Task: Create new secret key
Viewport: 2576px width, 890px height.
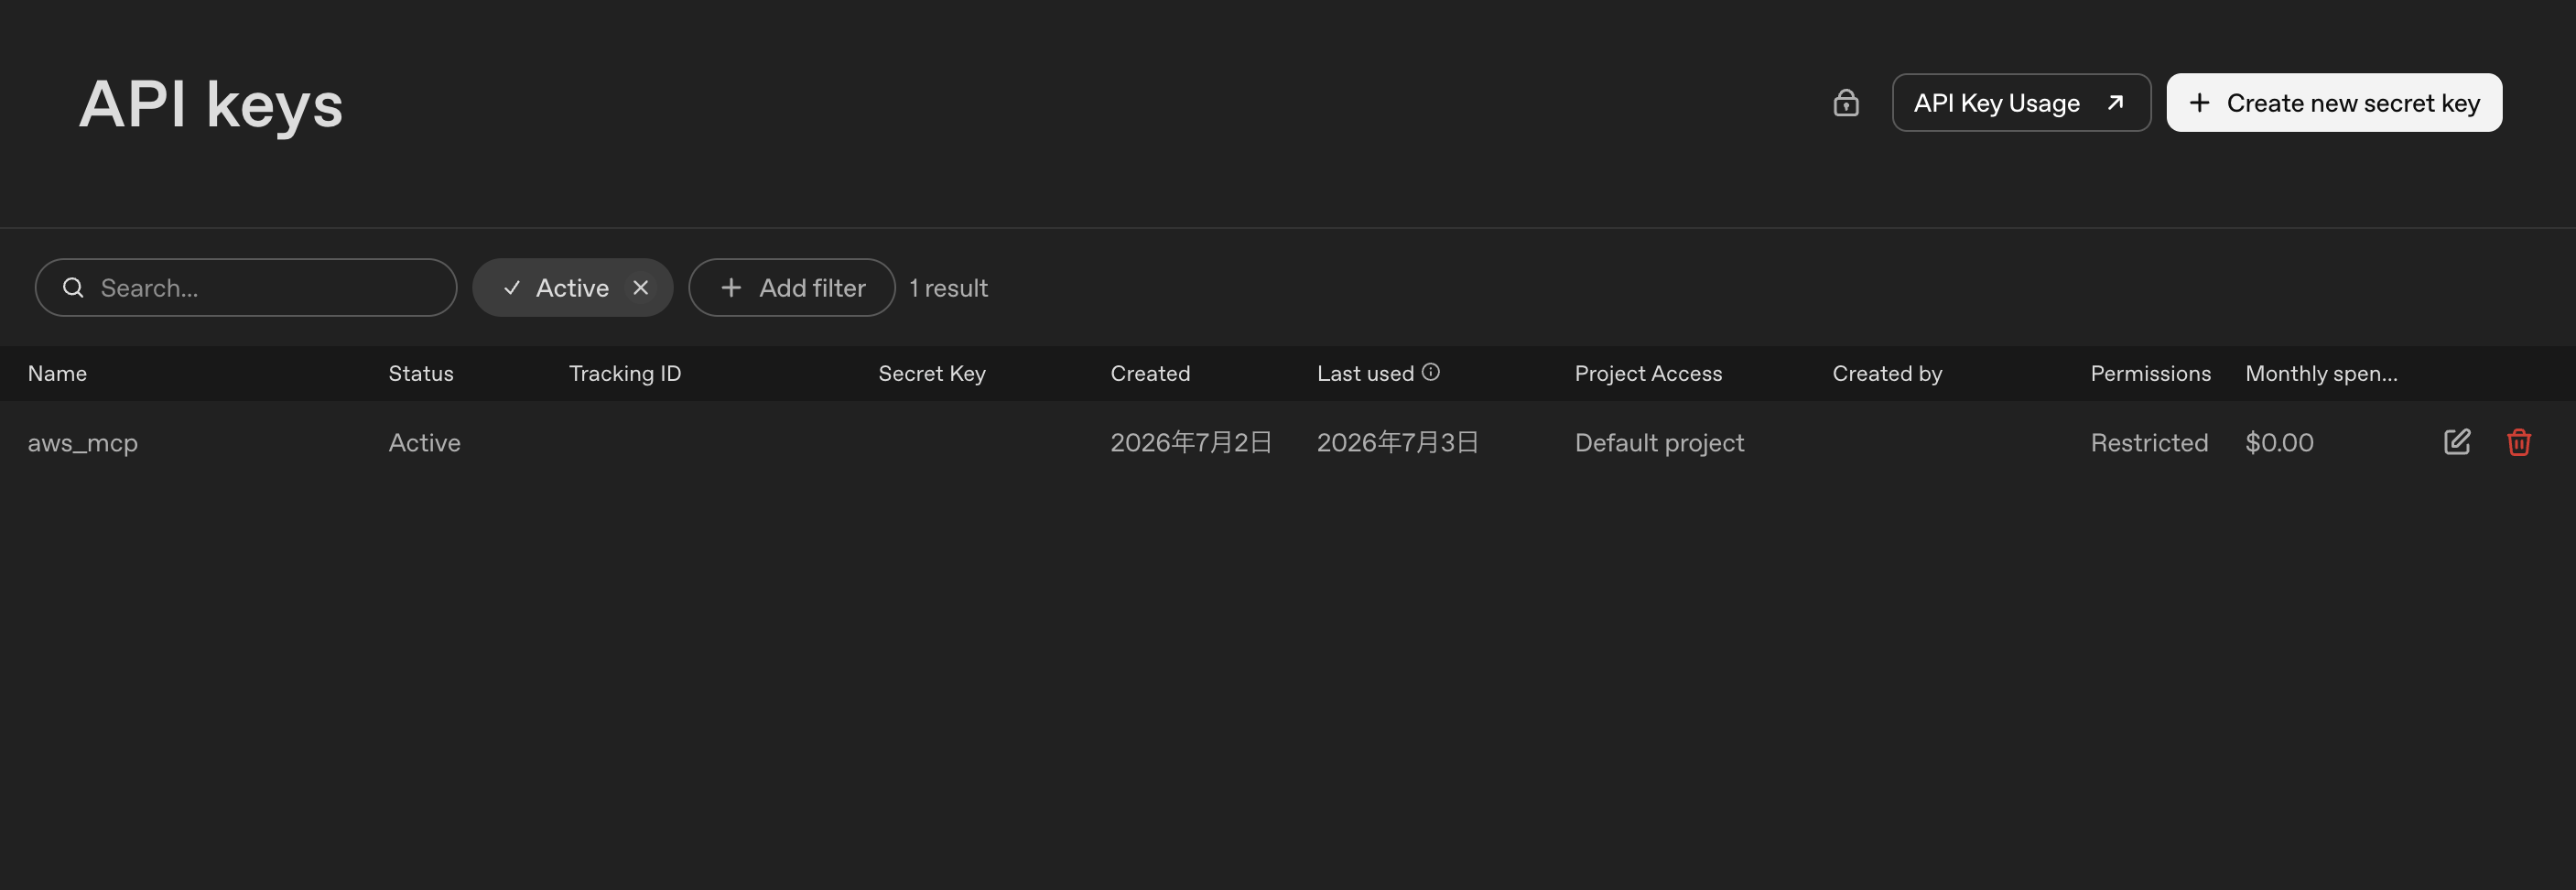Action: 2334,103
